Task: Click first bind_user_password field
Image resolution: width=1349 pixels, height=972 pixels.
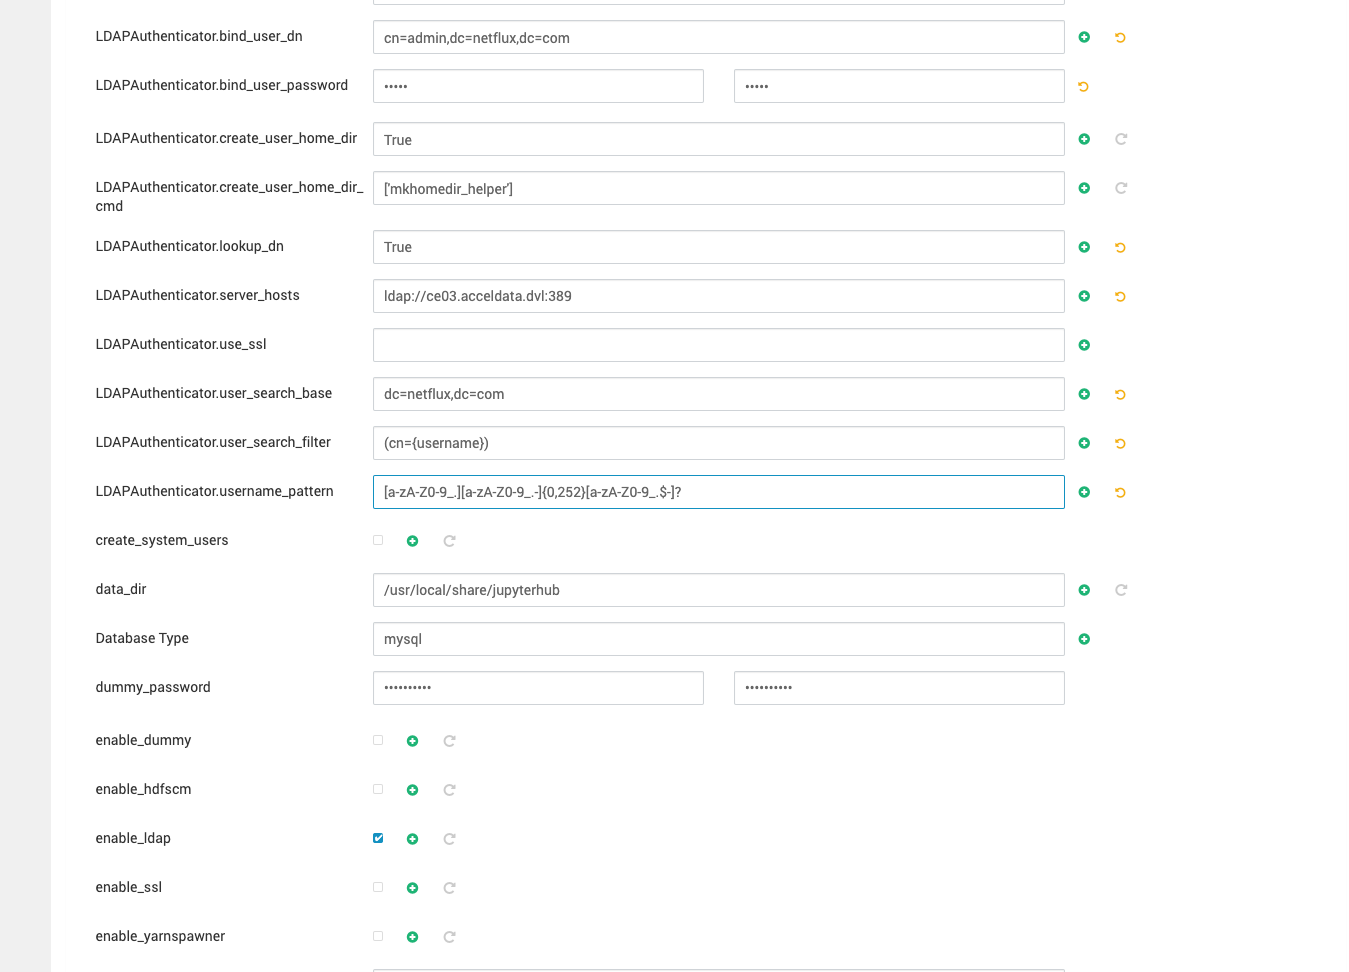Action: [x=538, y=86]
